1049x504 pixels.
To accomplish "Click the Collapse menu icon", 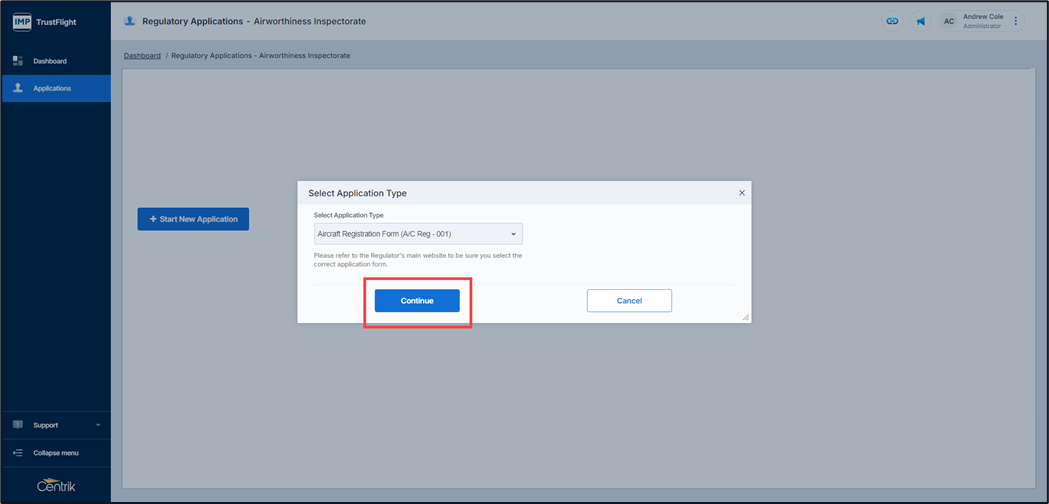I will tap(17, 453).
